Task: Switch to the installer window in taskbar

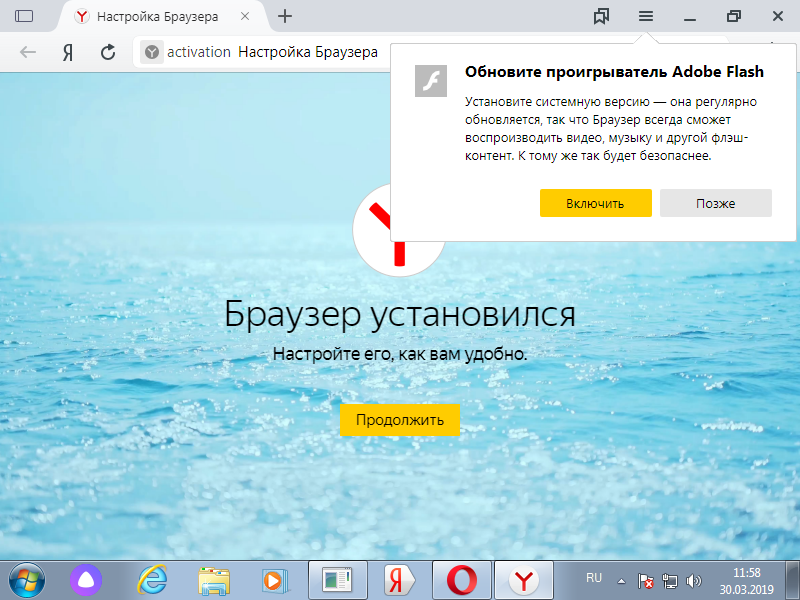Action: point(338,581)
